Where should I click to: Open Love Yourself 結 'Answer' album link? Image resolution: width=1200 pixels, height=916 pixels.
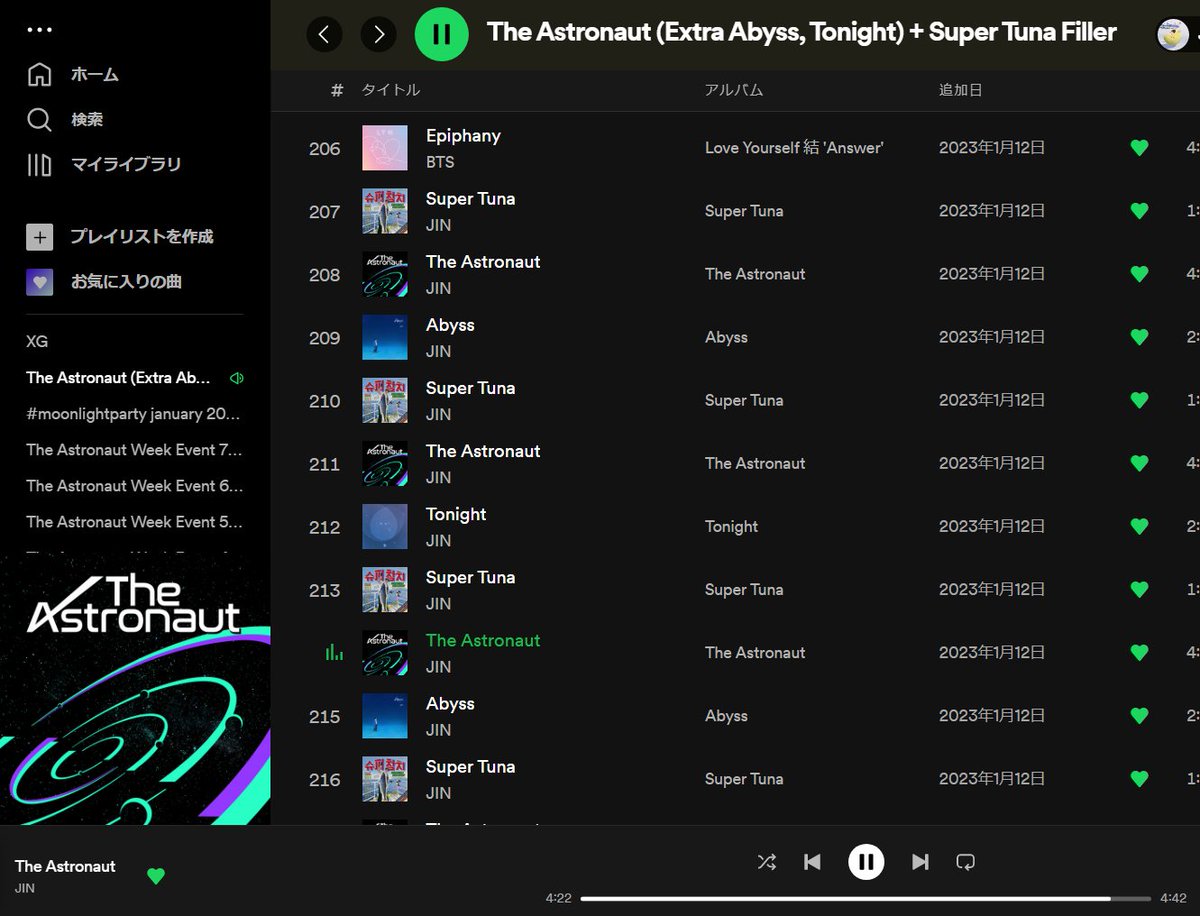click(794, 148)
